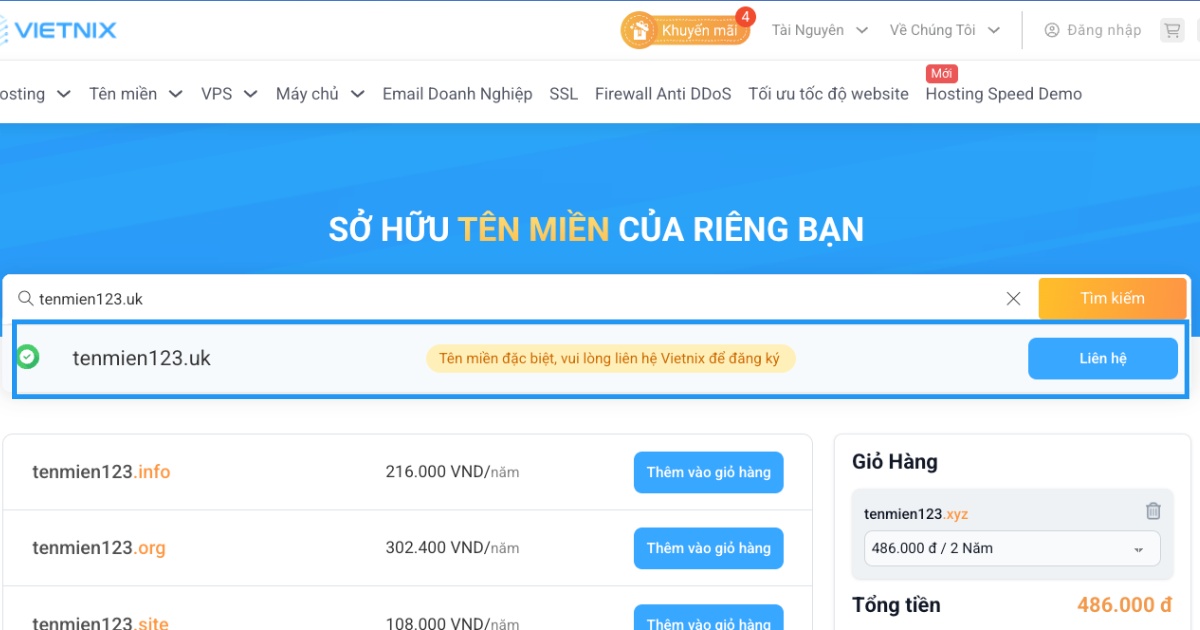Select the SSL menu item
This screenshot has width=1200, height=630.
[563, 93]
